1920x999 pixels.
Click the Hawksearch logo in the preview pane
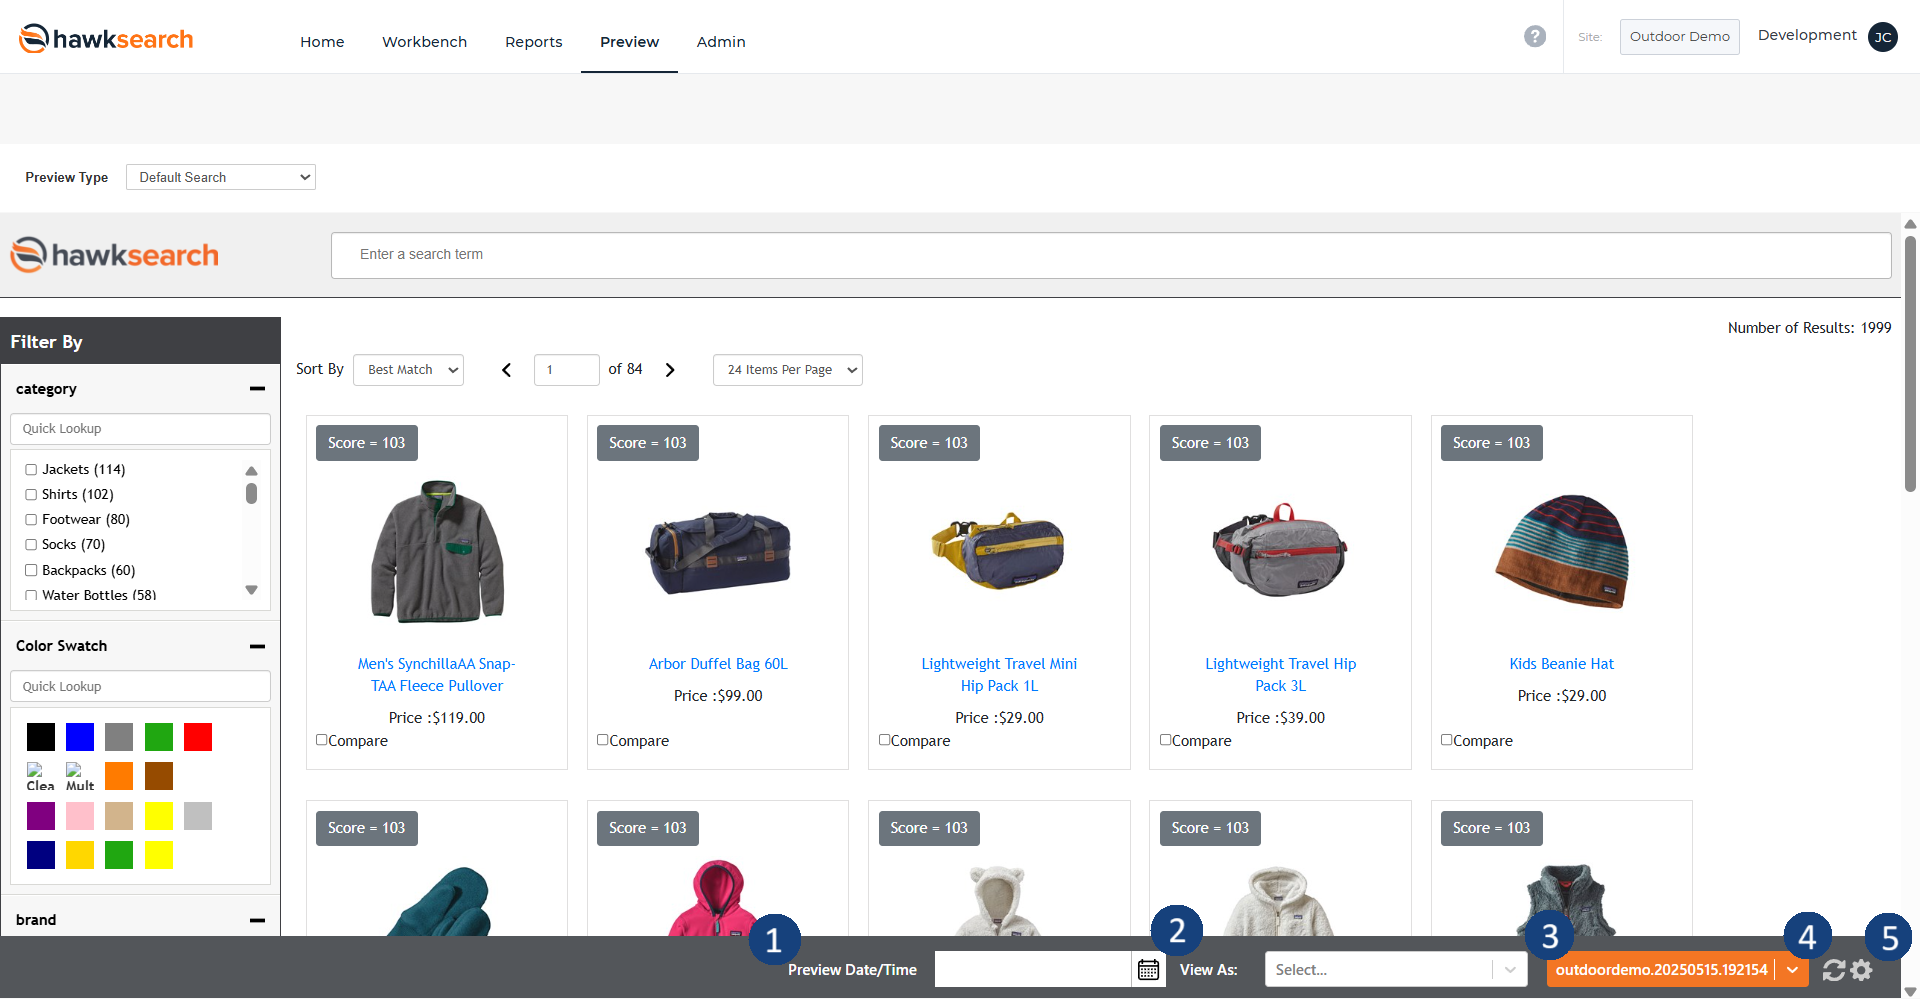pos(114,255)
